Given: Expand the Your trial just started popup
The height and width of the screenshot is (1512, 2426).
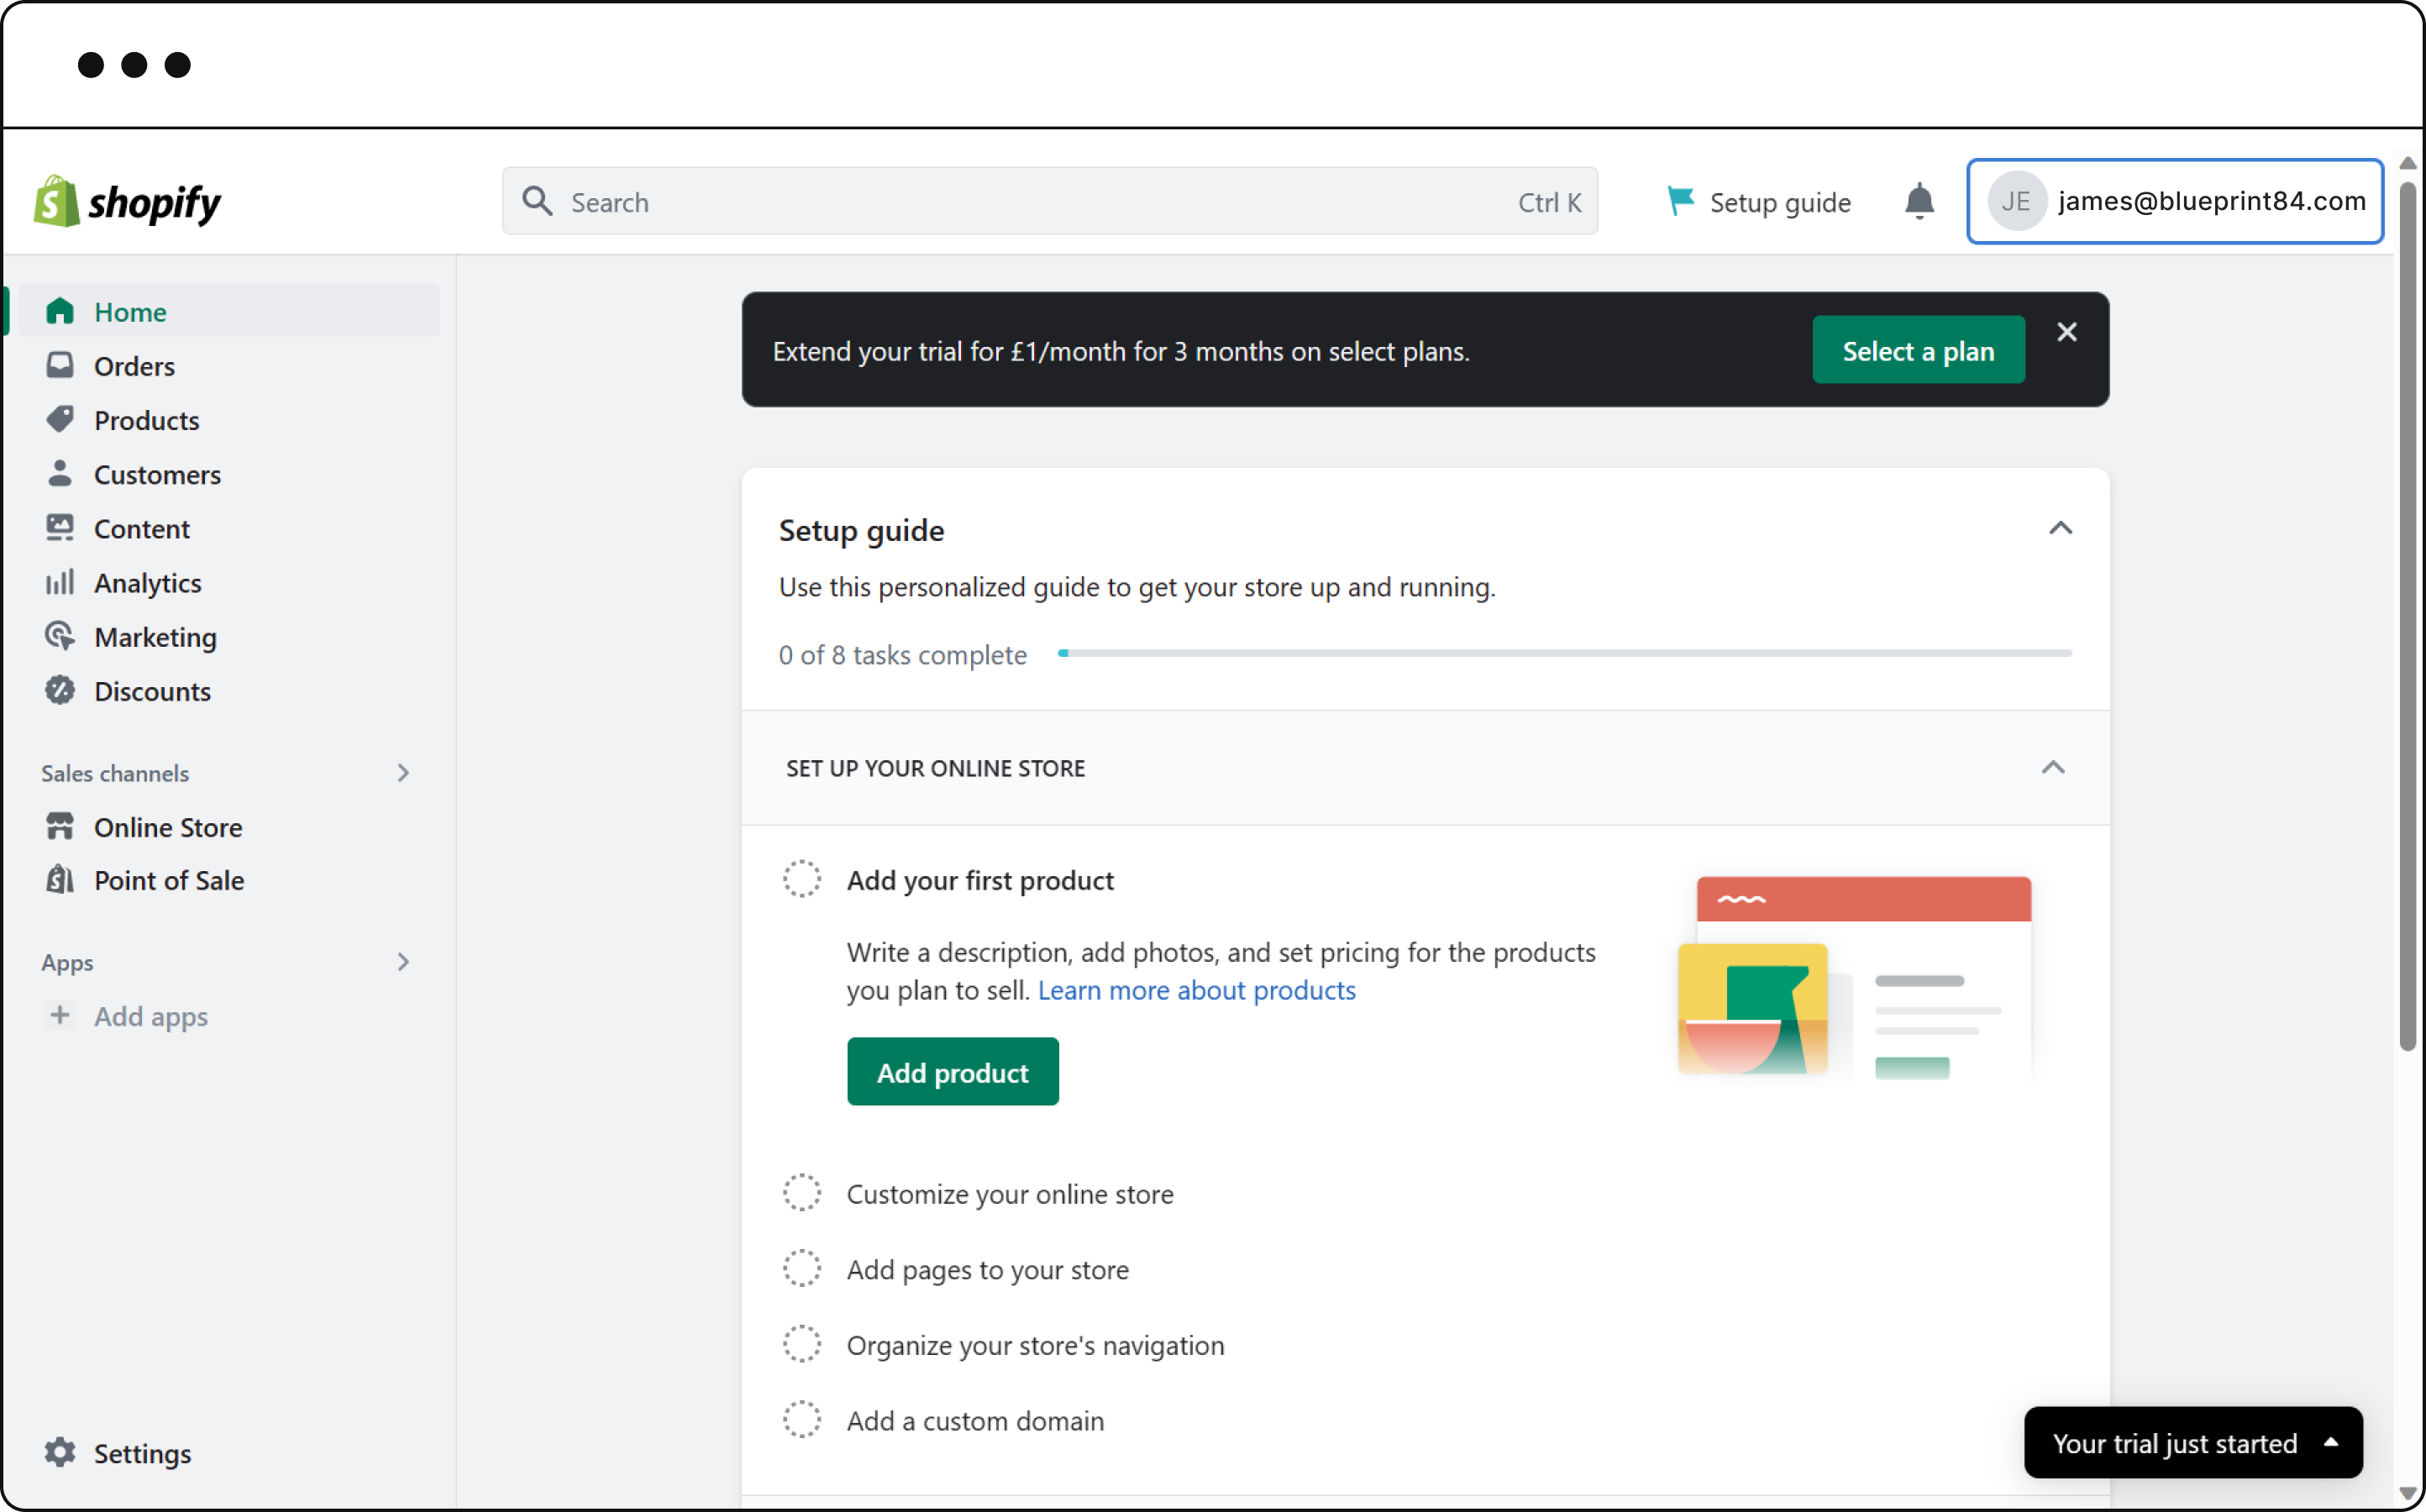Looking at the screenshot, I should click(2193, 1442).
